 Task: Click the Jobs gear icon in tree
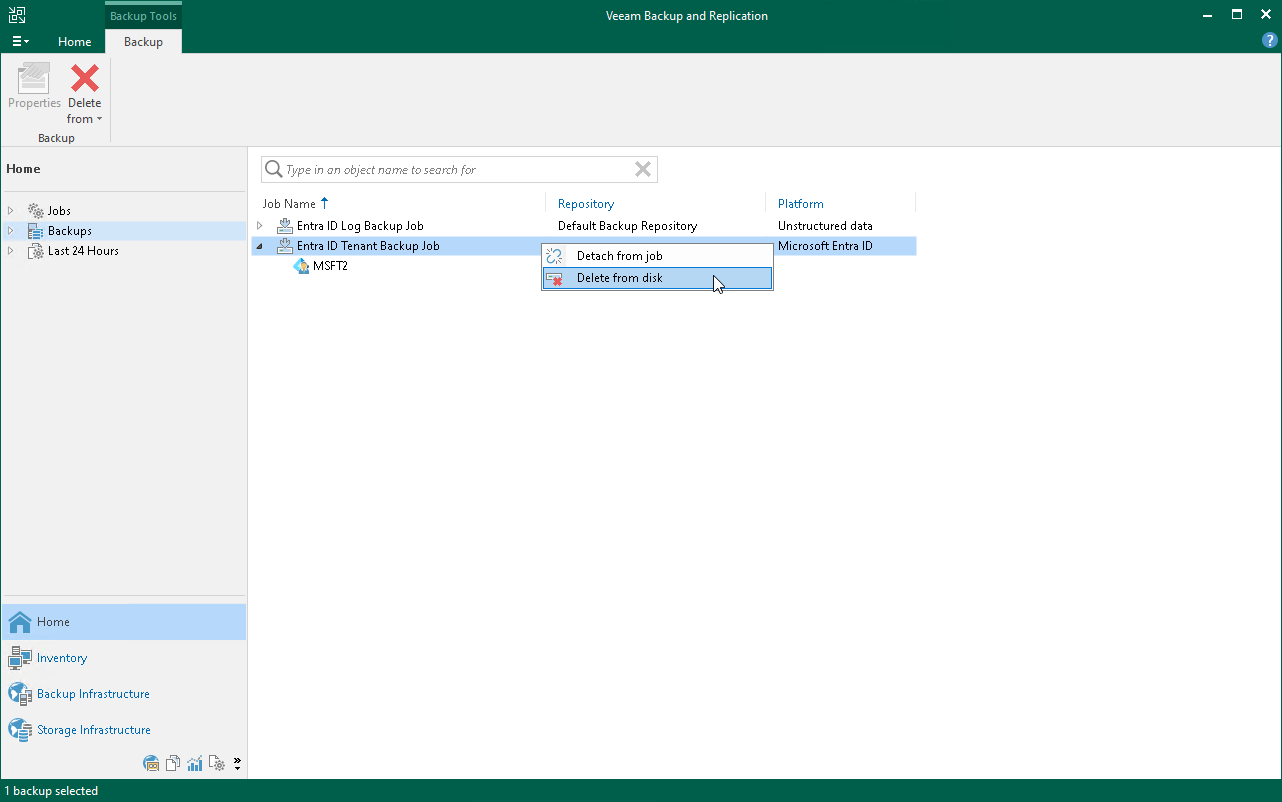tap(36, 211)
